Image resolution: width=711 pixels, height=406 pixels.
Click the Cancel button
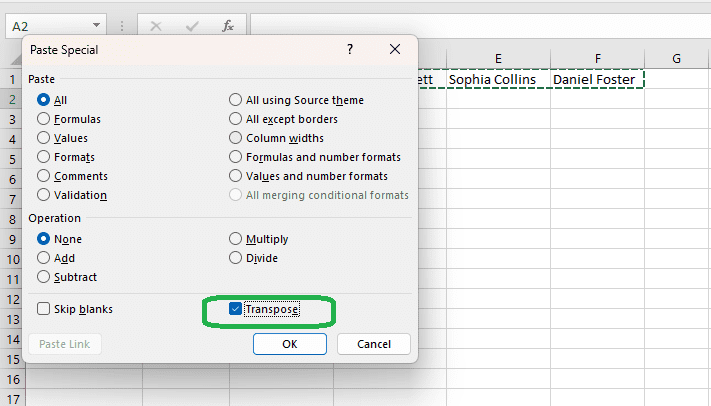coord(374,344)
